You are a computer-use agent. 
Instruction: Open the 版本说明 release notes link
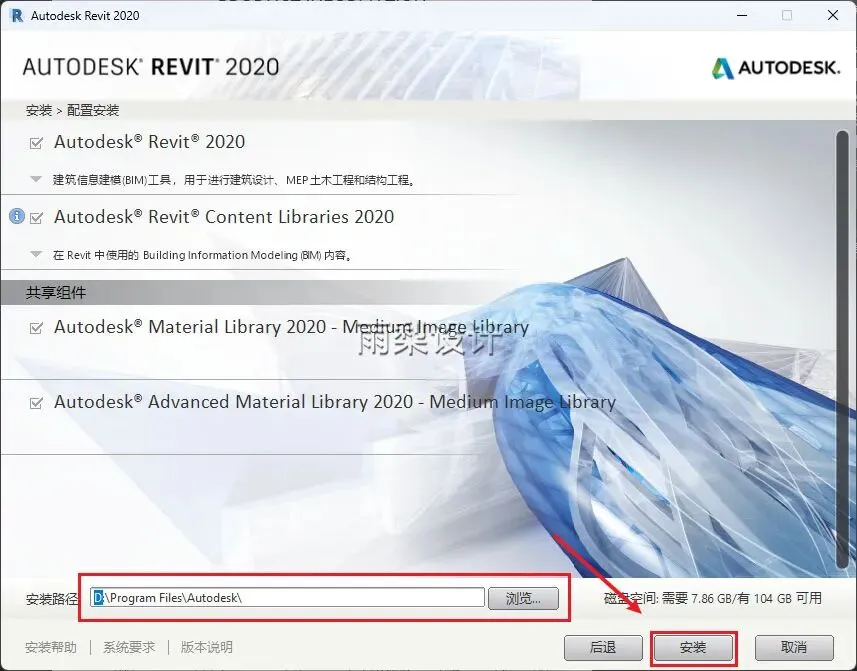(207, 648)
